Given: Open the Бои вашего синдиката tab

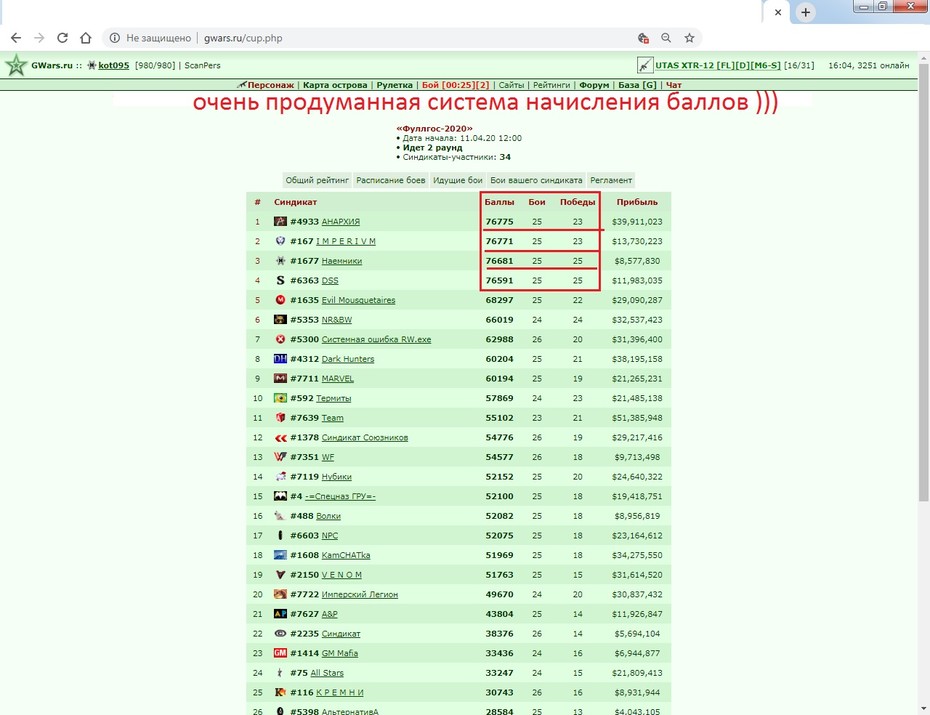Looking at the screenshot, I should point(536,180).
